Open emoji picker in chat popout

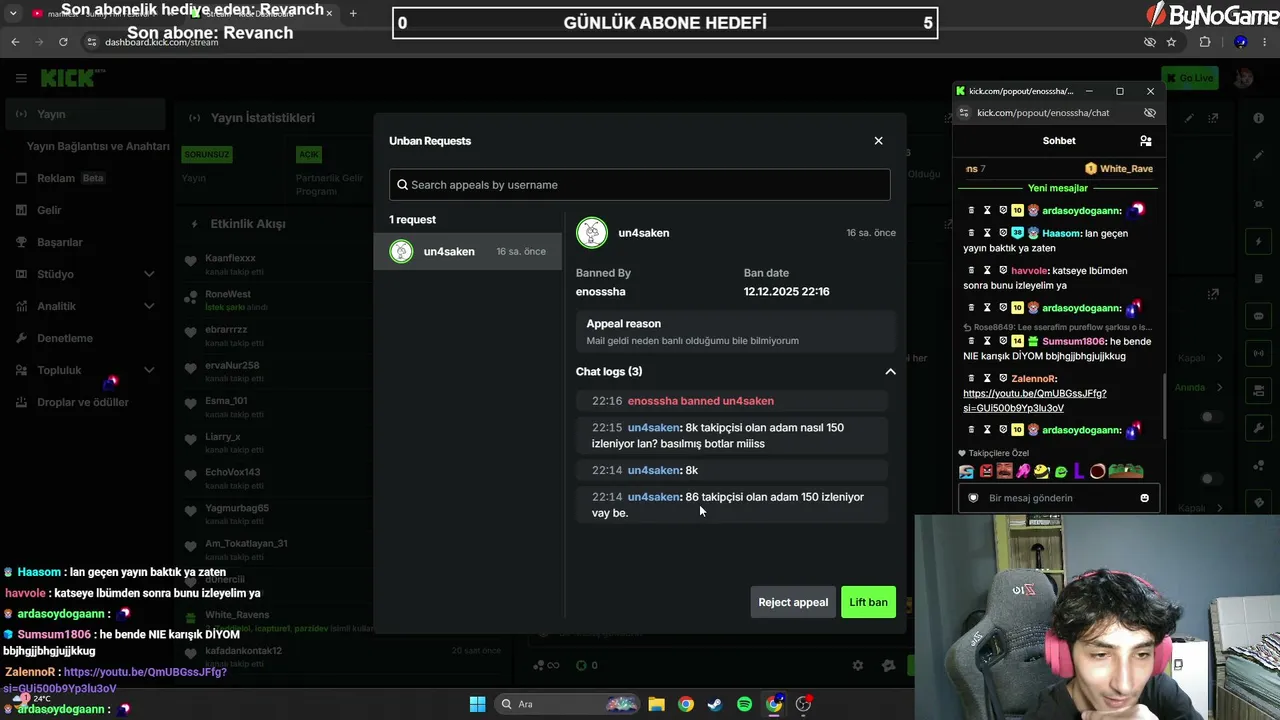(x=1144, y=498)
